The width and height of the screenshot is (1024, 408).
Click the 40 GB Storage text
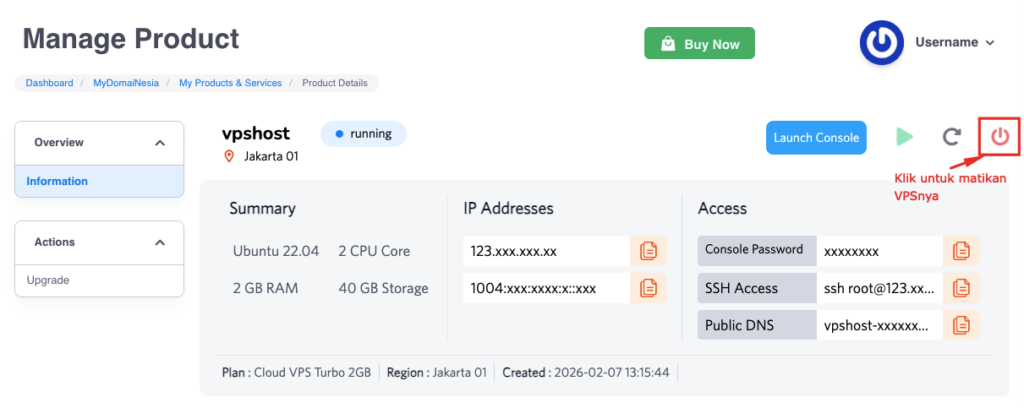click(x=383, y=288)
